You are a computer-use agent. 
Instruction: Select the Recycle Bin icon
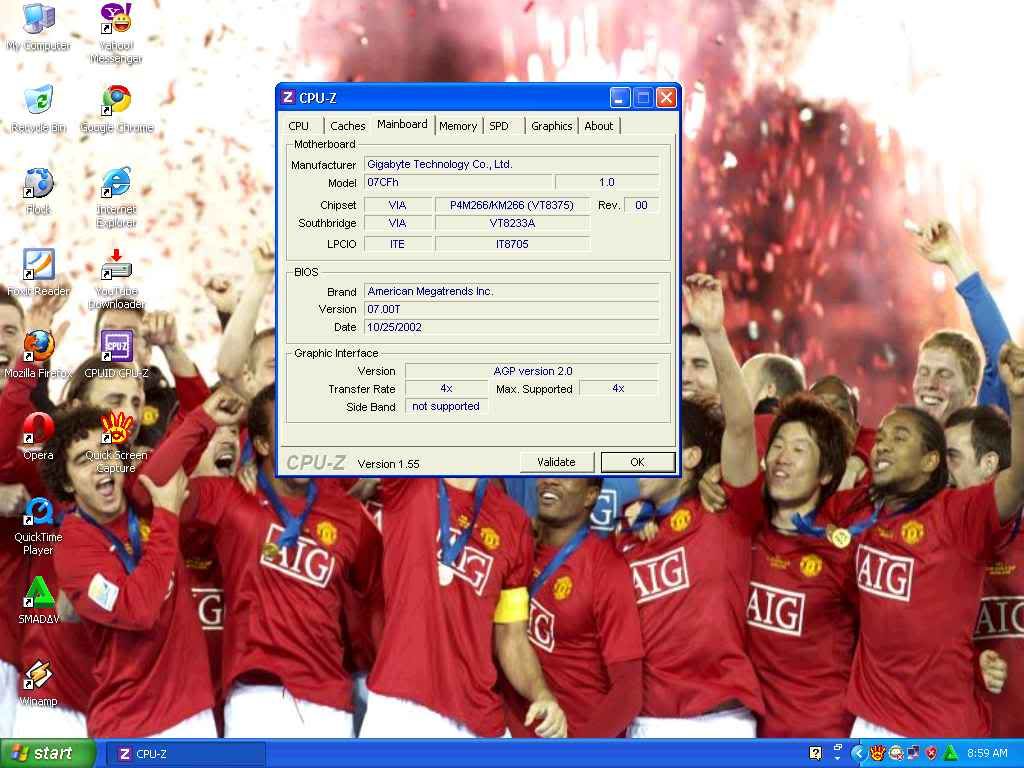pyautogui.click(x=38, y=109)
